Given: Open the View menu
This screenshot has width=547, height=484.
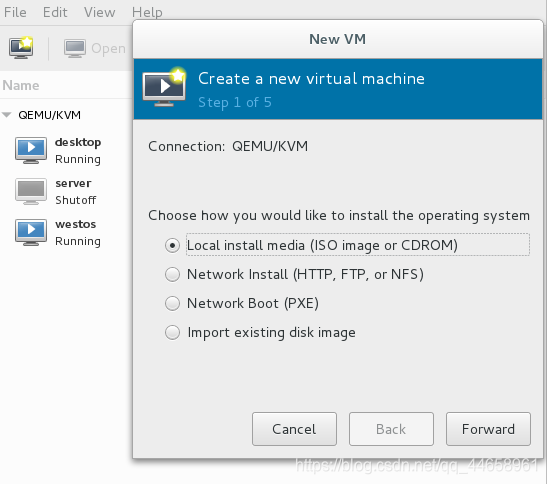Looking at the screenshot, I should [99, 12].
